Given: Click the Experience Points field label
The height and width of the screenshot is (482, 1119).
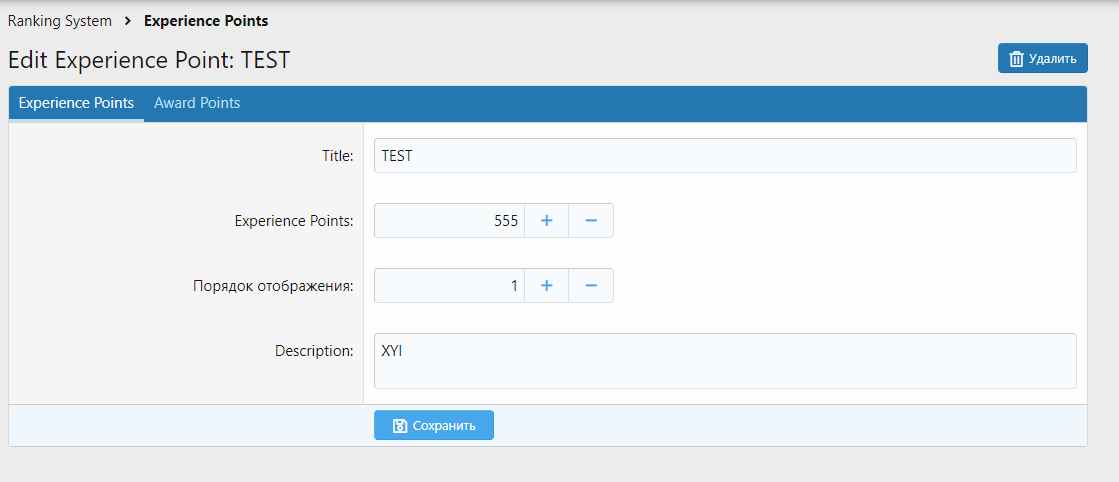Looking at the screenshot, I should tap(294, 221).
